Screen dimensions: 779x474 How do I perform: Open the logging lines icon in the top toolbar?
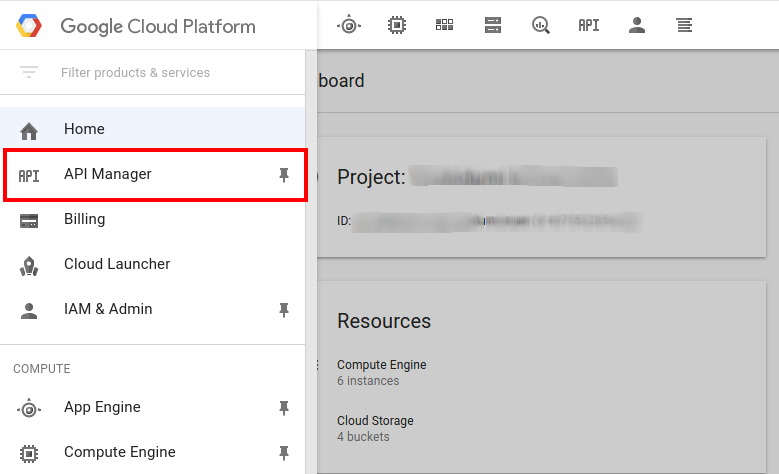pos(684,25)
